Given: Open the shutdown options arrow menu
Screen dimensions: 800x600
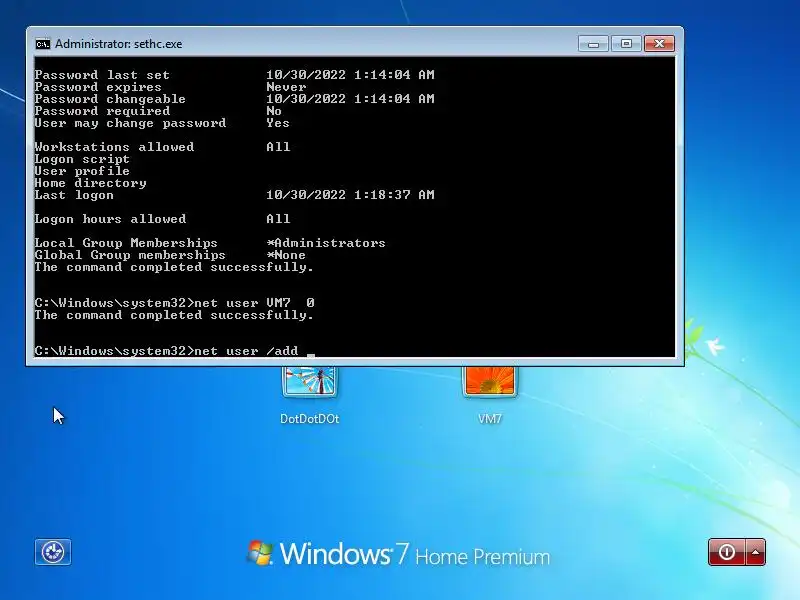Looking at the screenshot, I should pos(756,552).
